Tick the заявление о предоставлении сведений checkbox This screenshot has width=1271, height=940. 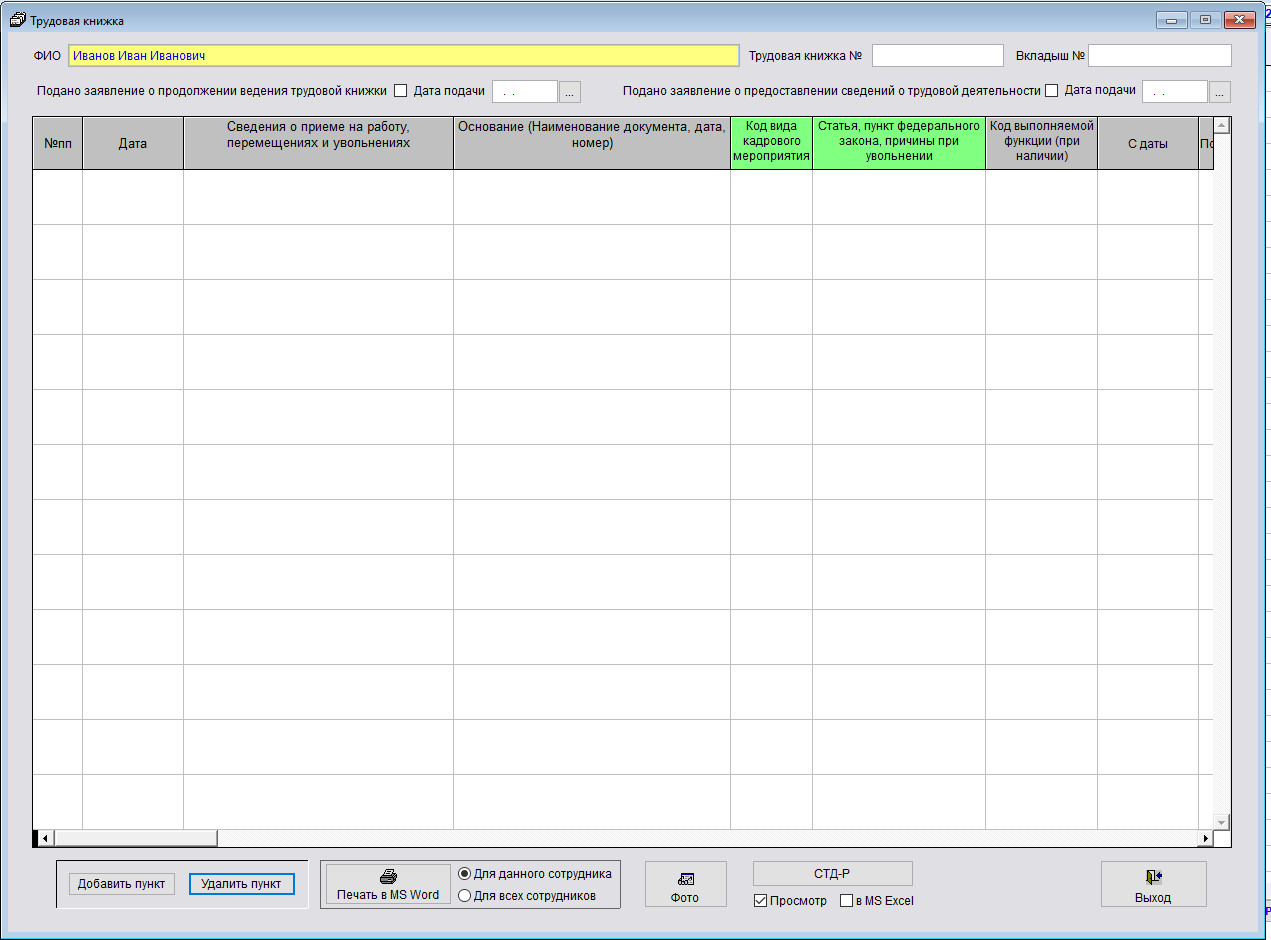[x=1051, y=91]
